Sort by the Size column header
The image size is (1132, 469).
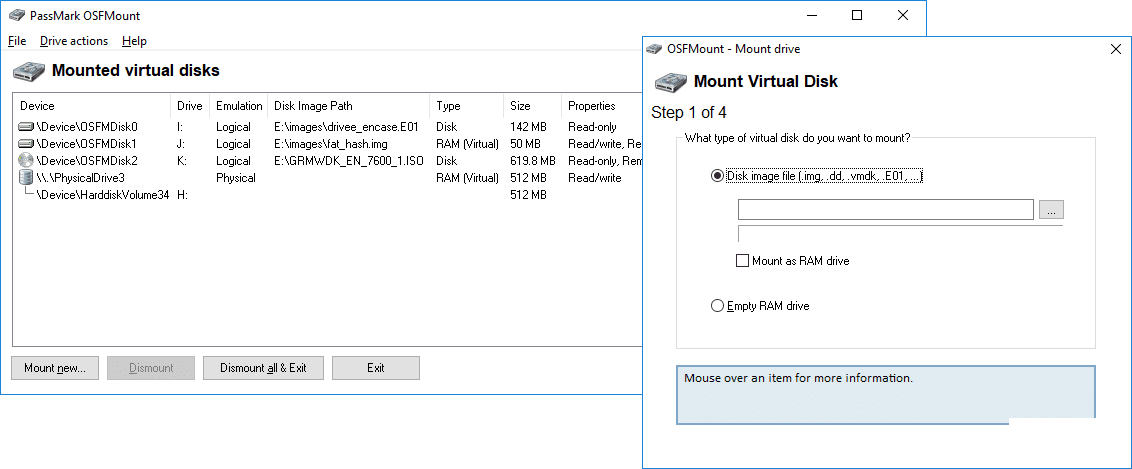point(534,106)
